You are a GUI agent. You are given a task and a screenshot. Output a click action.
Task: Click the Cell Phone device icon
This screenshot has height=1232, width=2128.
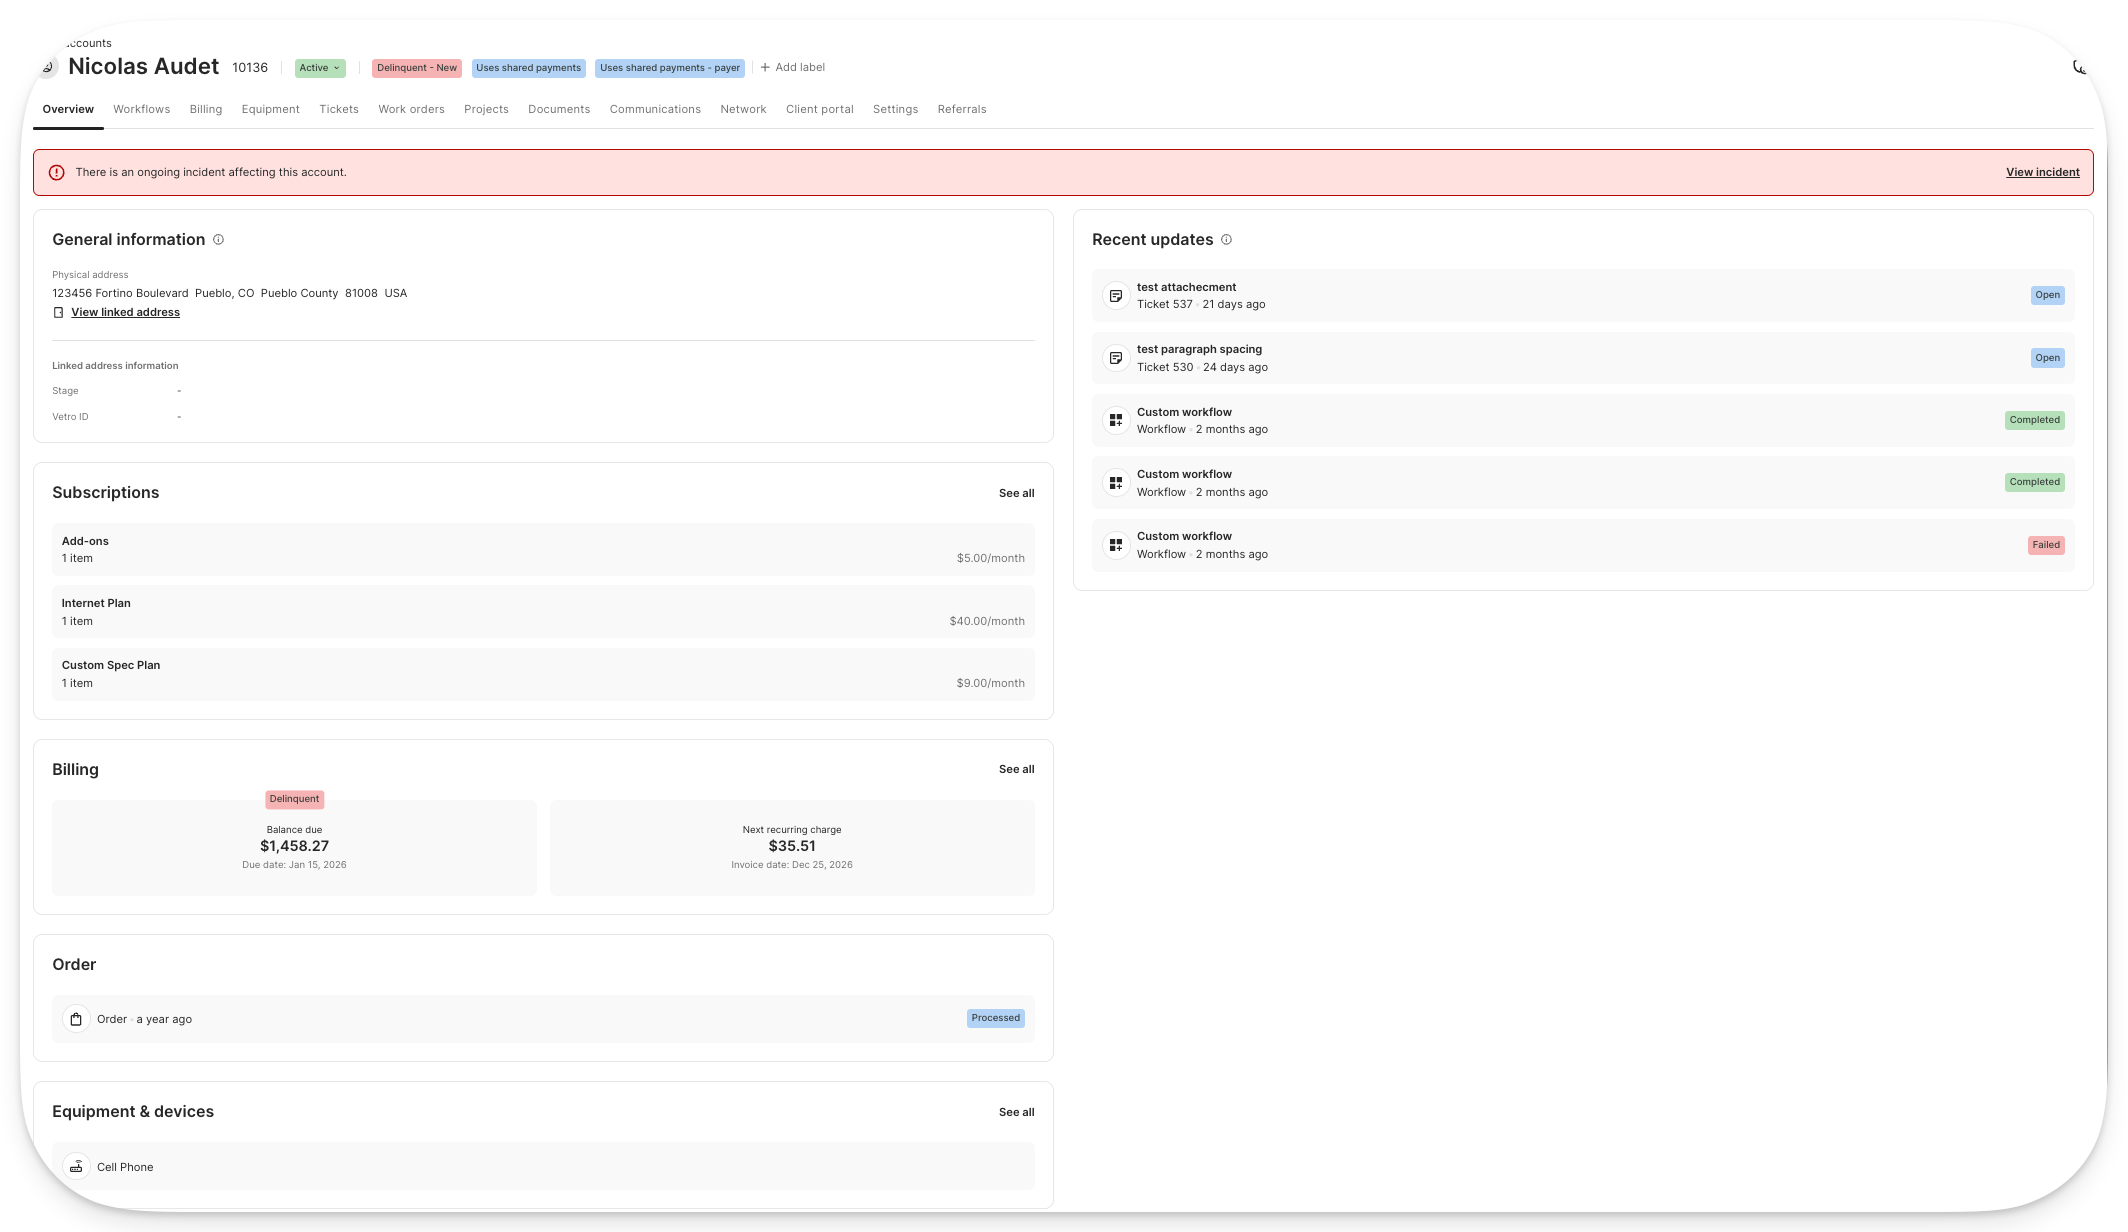pos(76,1167)
